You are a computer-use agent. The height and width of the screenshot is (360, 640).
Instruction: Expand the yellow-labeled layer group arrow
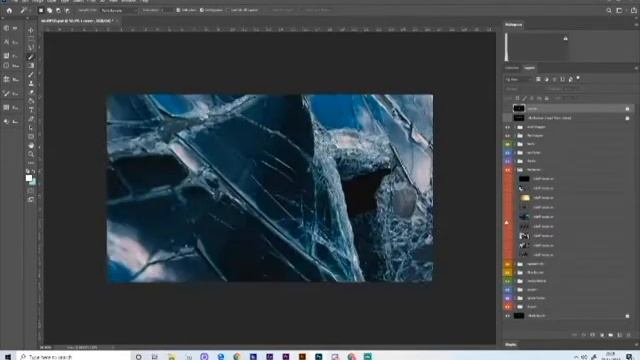pyautogui.click(x=514, y=272)
